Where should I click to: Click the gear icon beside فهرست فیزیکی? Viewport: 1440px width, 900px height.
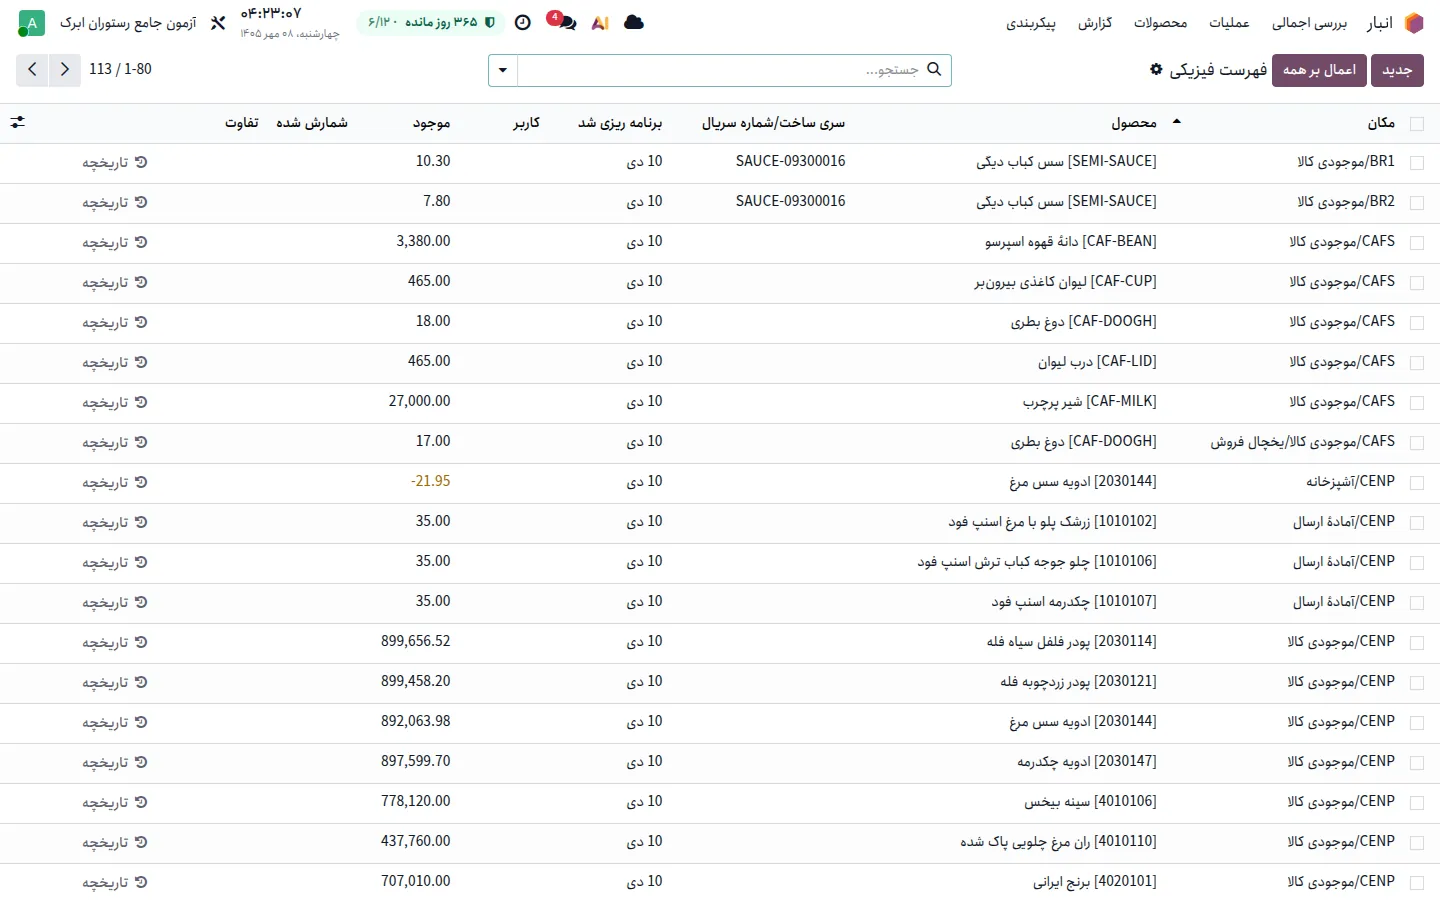tap(1156, 70)
